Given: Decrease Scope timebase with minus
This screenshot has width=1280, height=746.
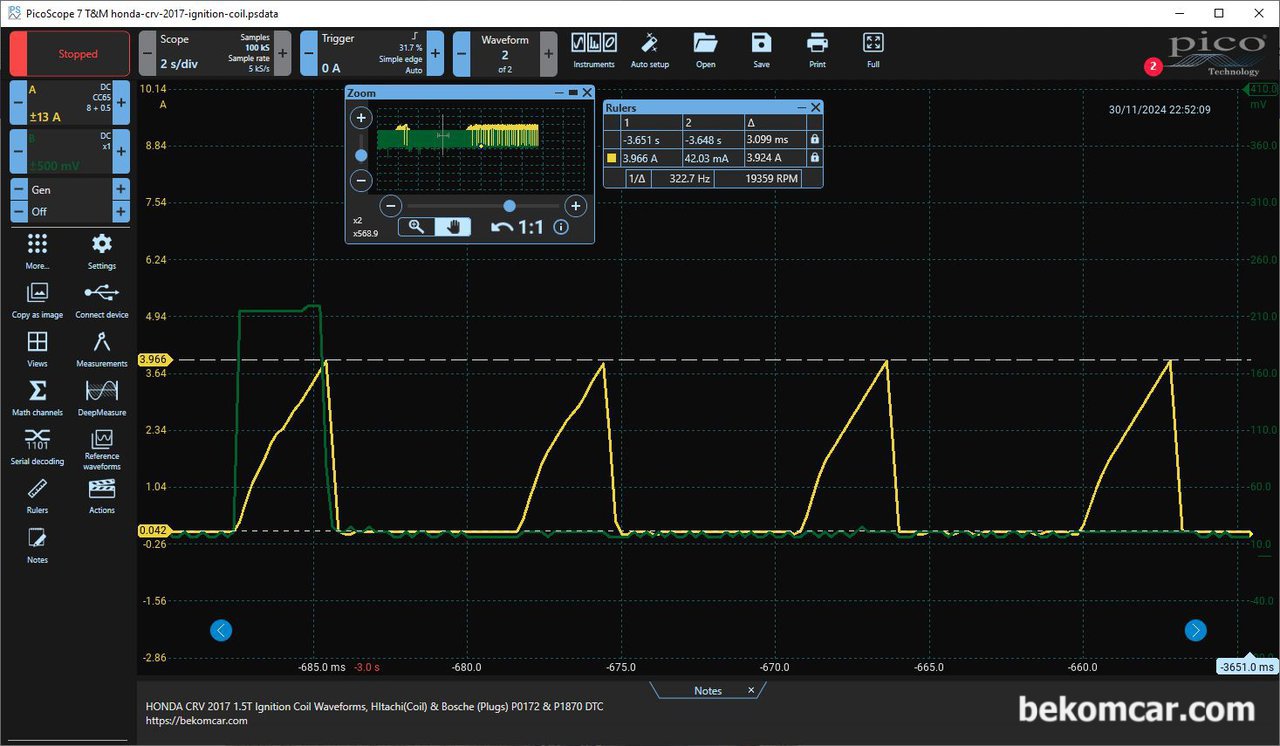Looking at the screenshot, I should pyautogui.click(x=147, y=53).
